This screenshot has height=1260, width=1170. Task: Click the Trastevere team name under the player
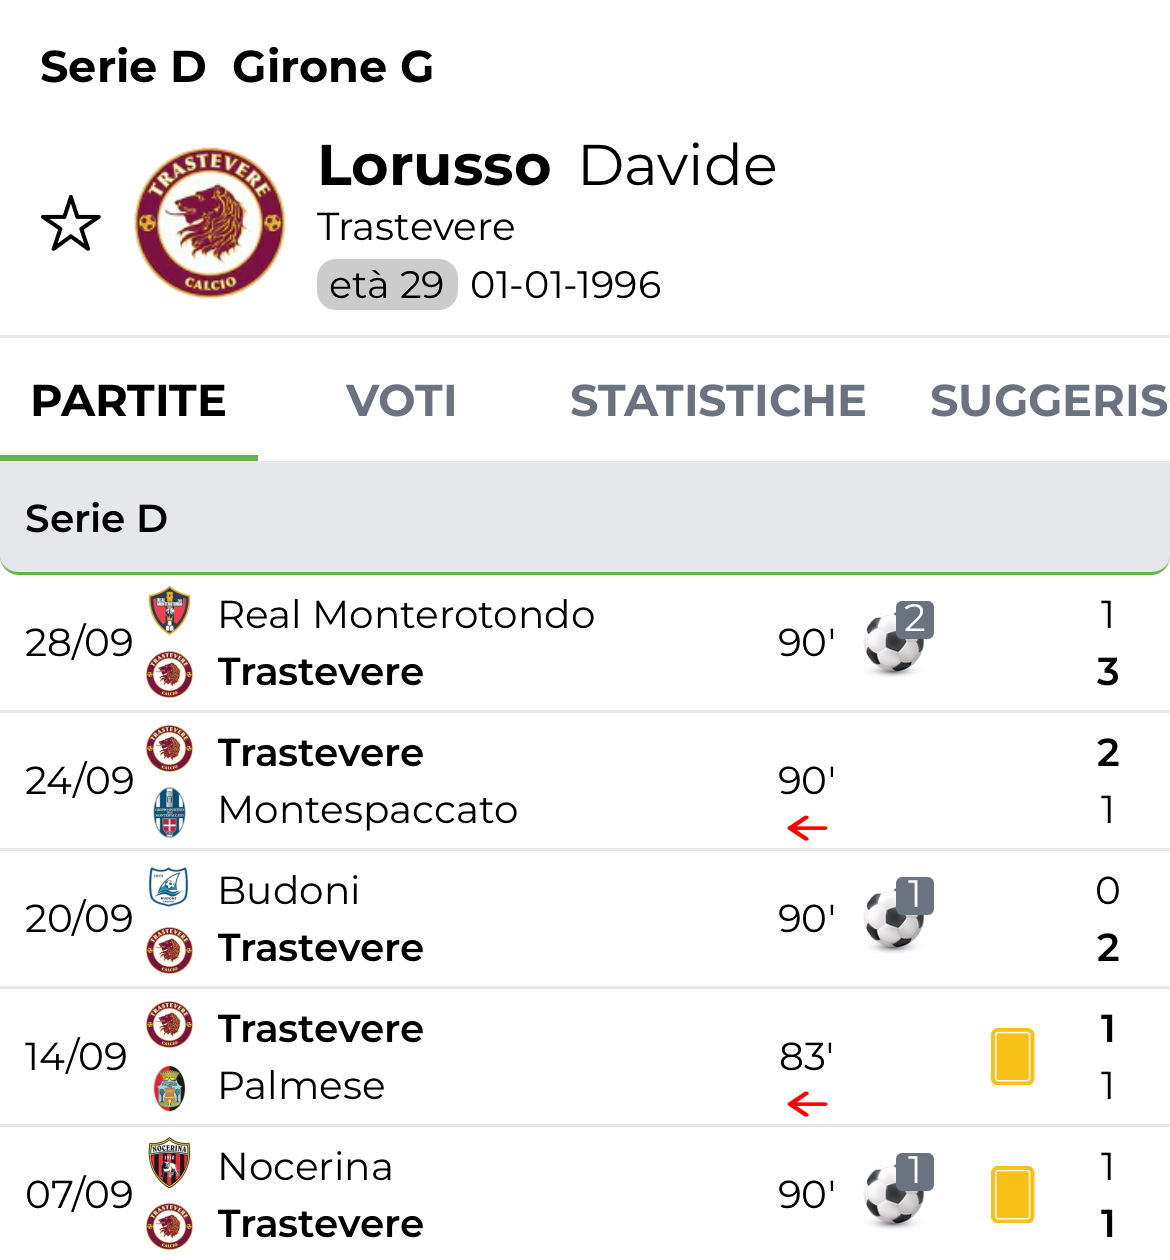[416, 227]
